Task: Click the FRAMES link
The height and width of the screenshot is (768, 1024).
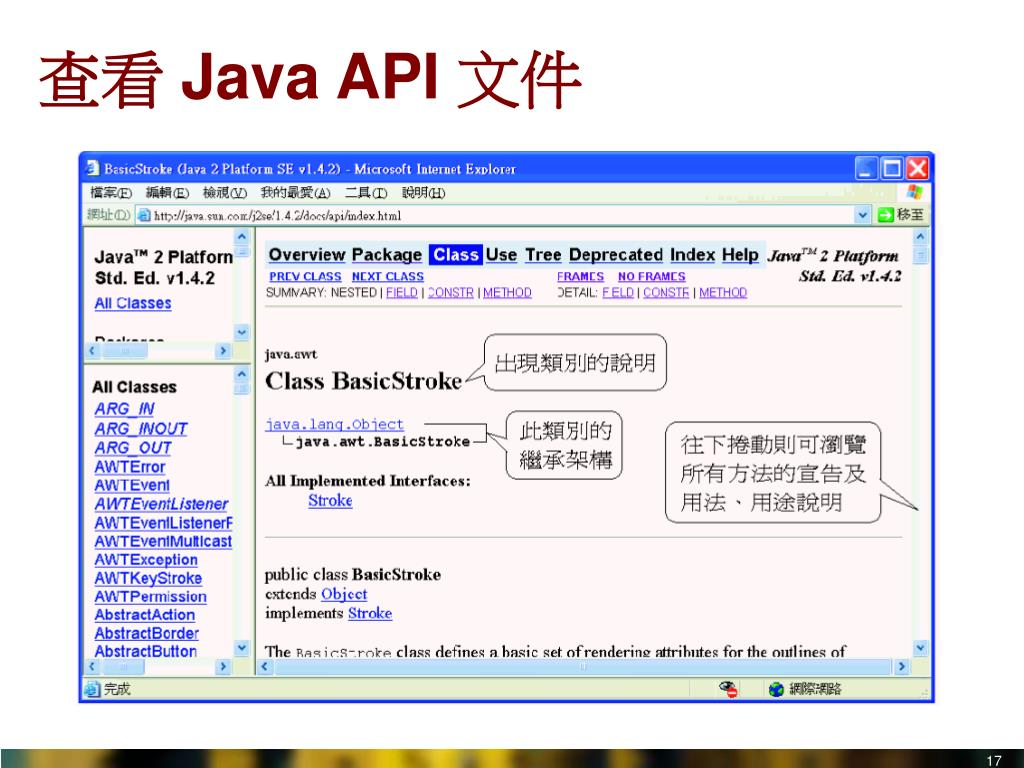Action: pos(580,276)
